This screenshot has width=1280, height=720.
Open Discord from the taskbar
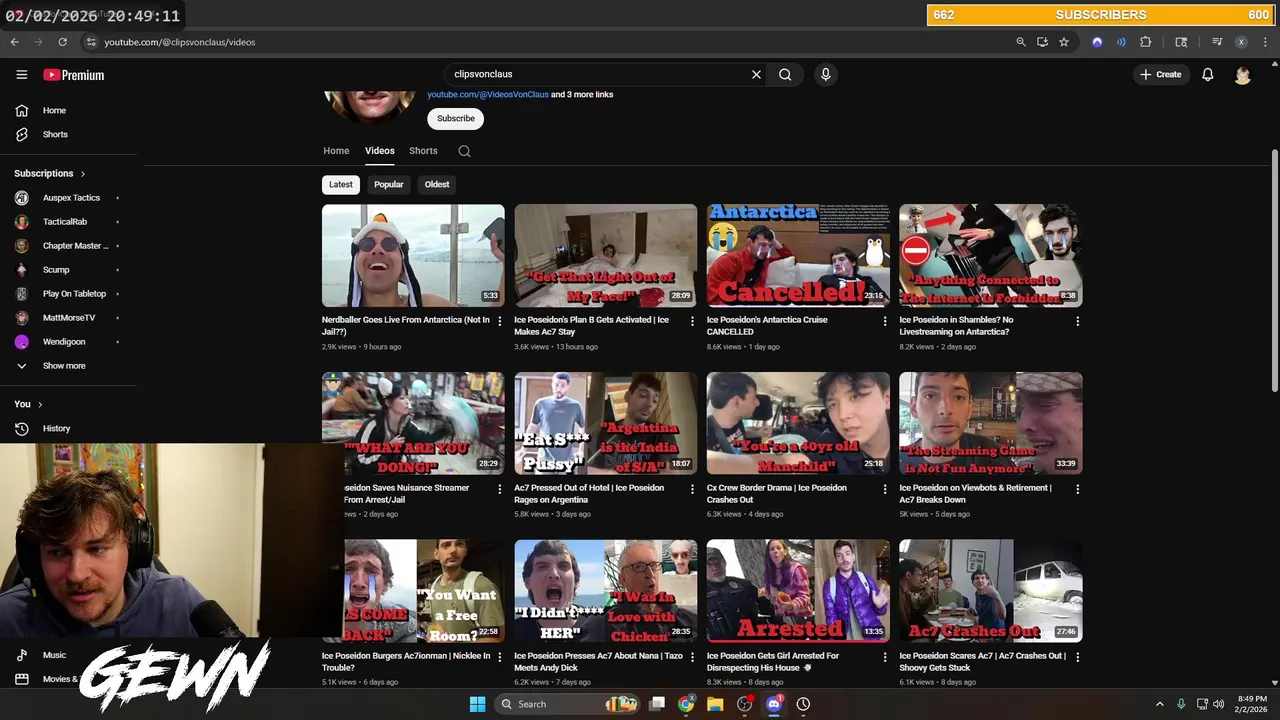[773, 704]
